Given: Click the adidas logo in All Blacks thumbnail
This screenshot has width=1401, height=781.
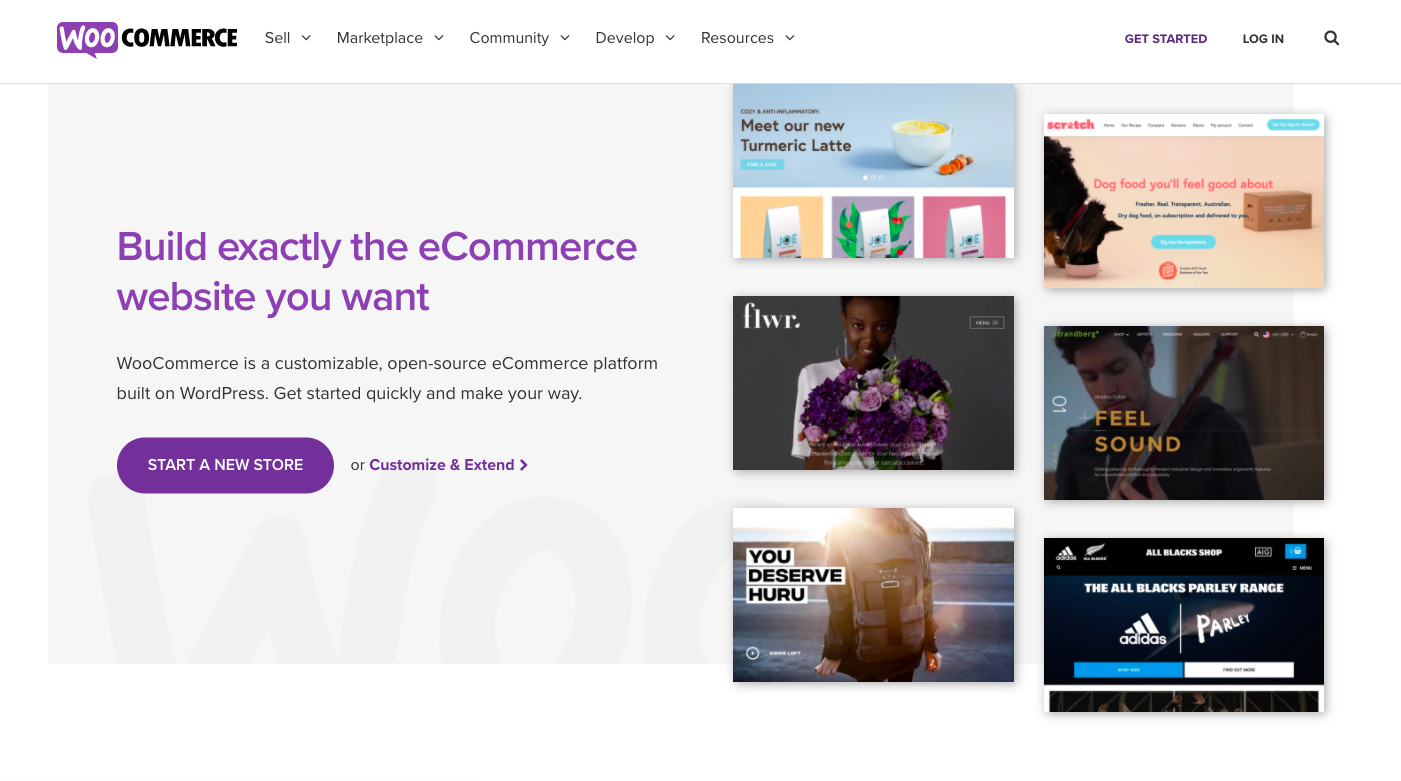Looking at the screenshot, I should coord(1143,627).
